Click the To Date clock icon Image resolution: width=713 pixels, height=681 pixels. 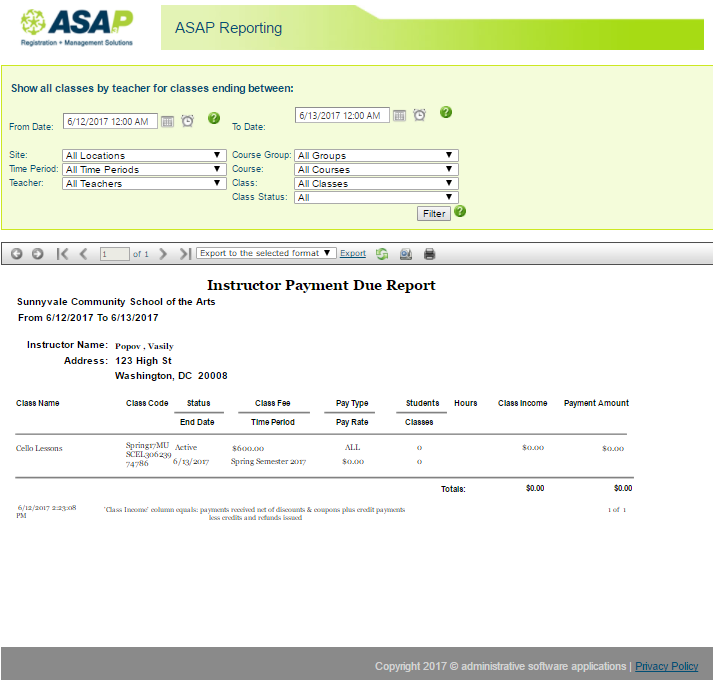point(419,115)
